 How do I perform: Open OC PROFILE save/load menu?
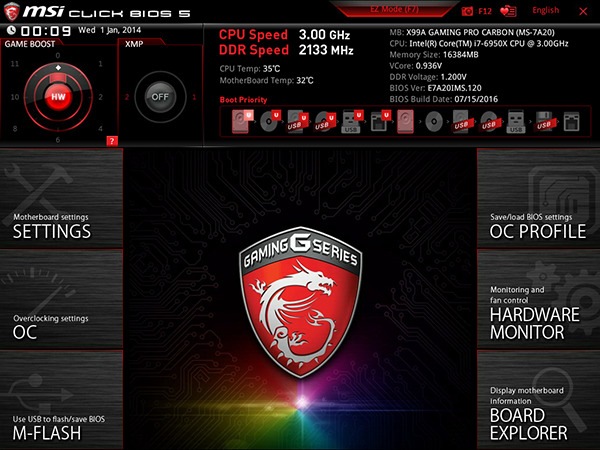pyautogui.click(x=538, y=198)
